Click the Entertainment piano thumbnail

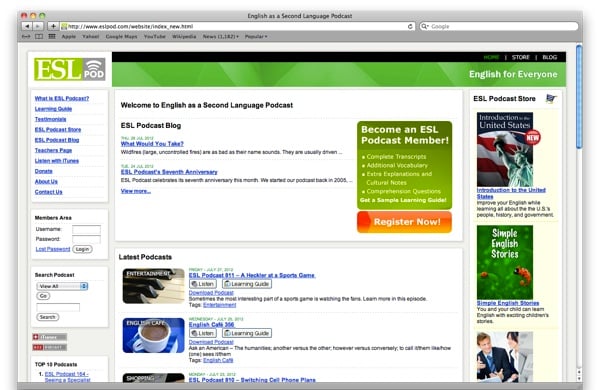point(153,286)
